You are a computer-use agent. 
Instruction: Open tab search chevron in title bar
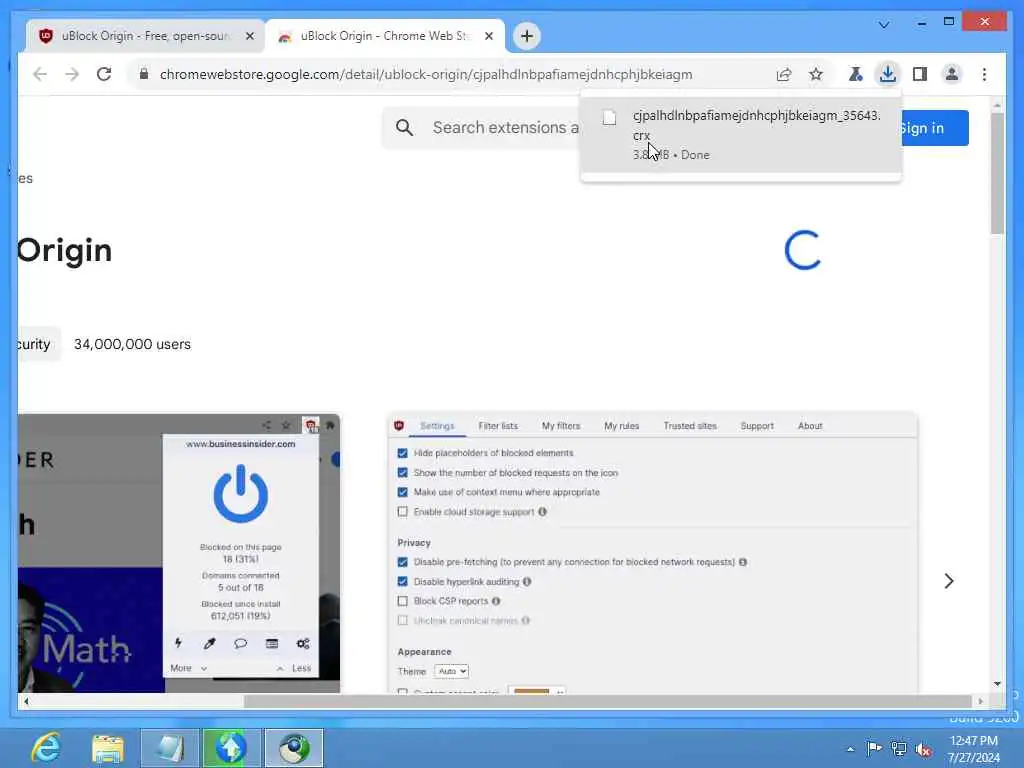pyautogui.click(x=884, y=25)
